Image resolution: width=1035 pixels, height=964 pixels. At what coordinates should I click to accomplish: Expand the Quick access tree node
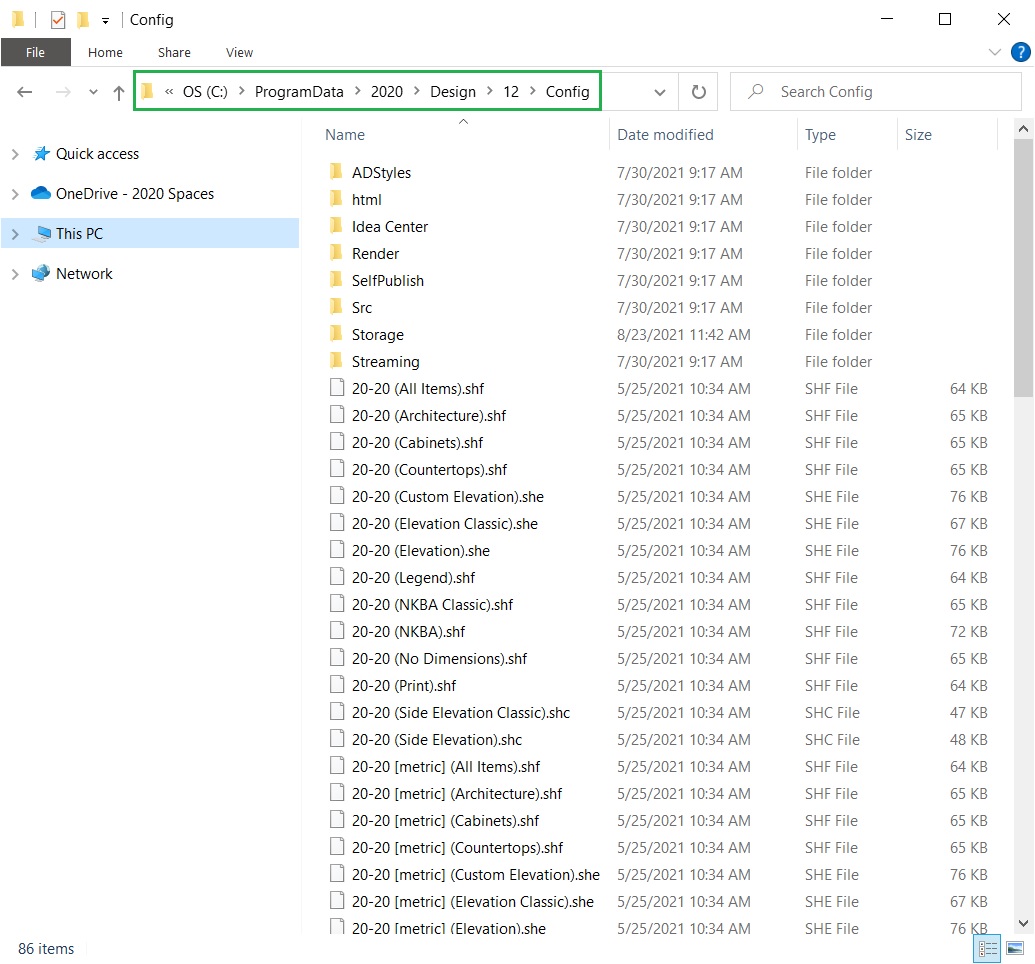[x=15, y=154]
